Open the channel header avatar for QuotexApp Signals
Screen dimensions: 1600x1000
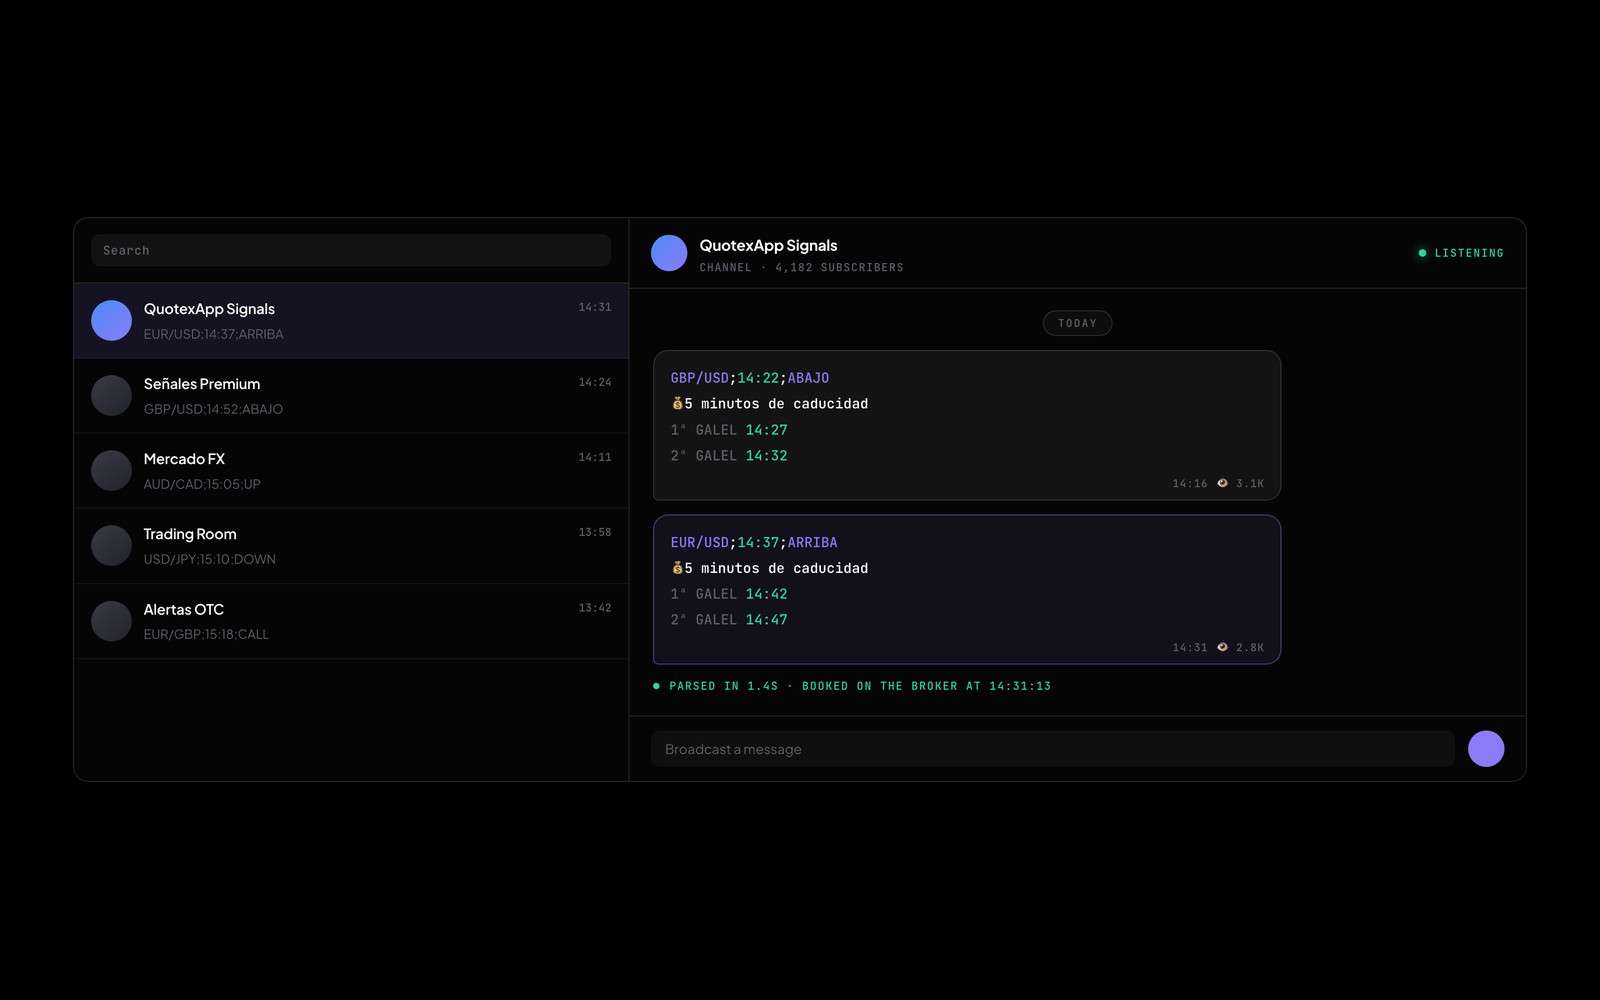[x=669, y=253]
